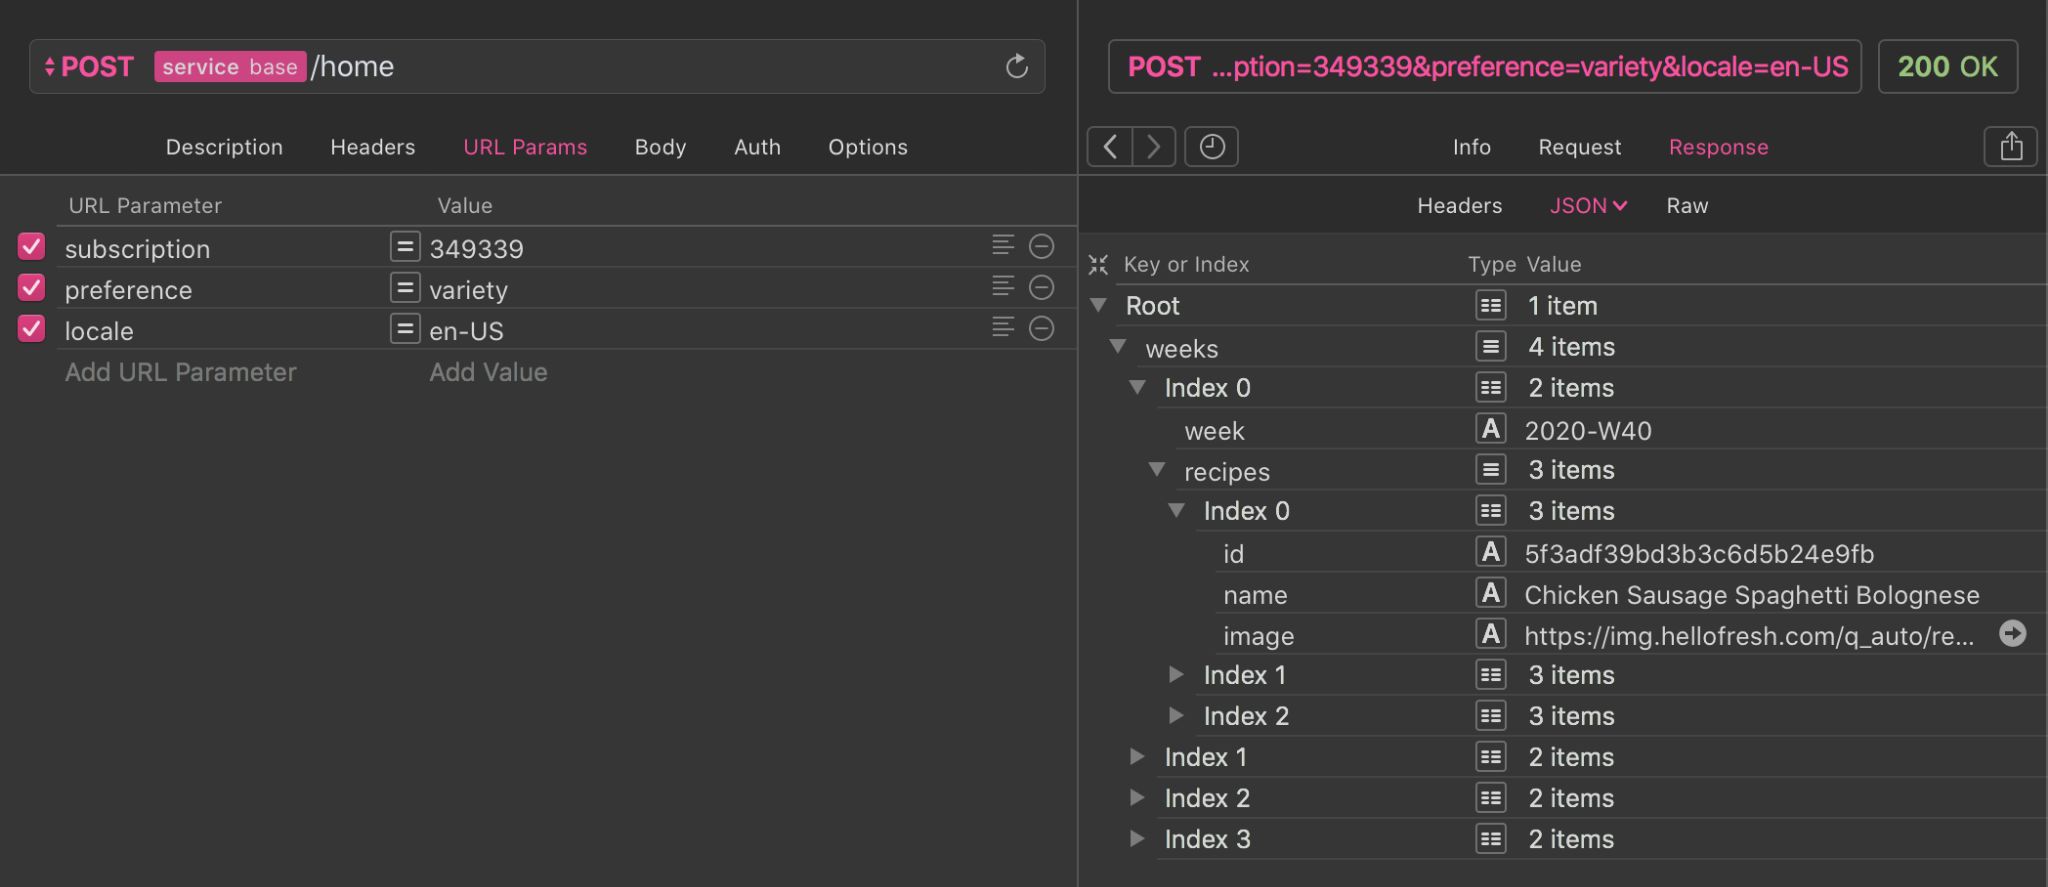The width and height of the screenshot is (2048, 887).
Task: Select the URL Params tab
Action: [x=525, y=147]
